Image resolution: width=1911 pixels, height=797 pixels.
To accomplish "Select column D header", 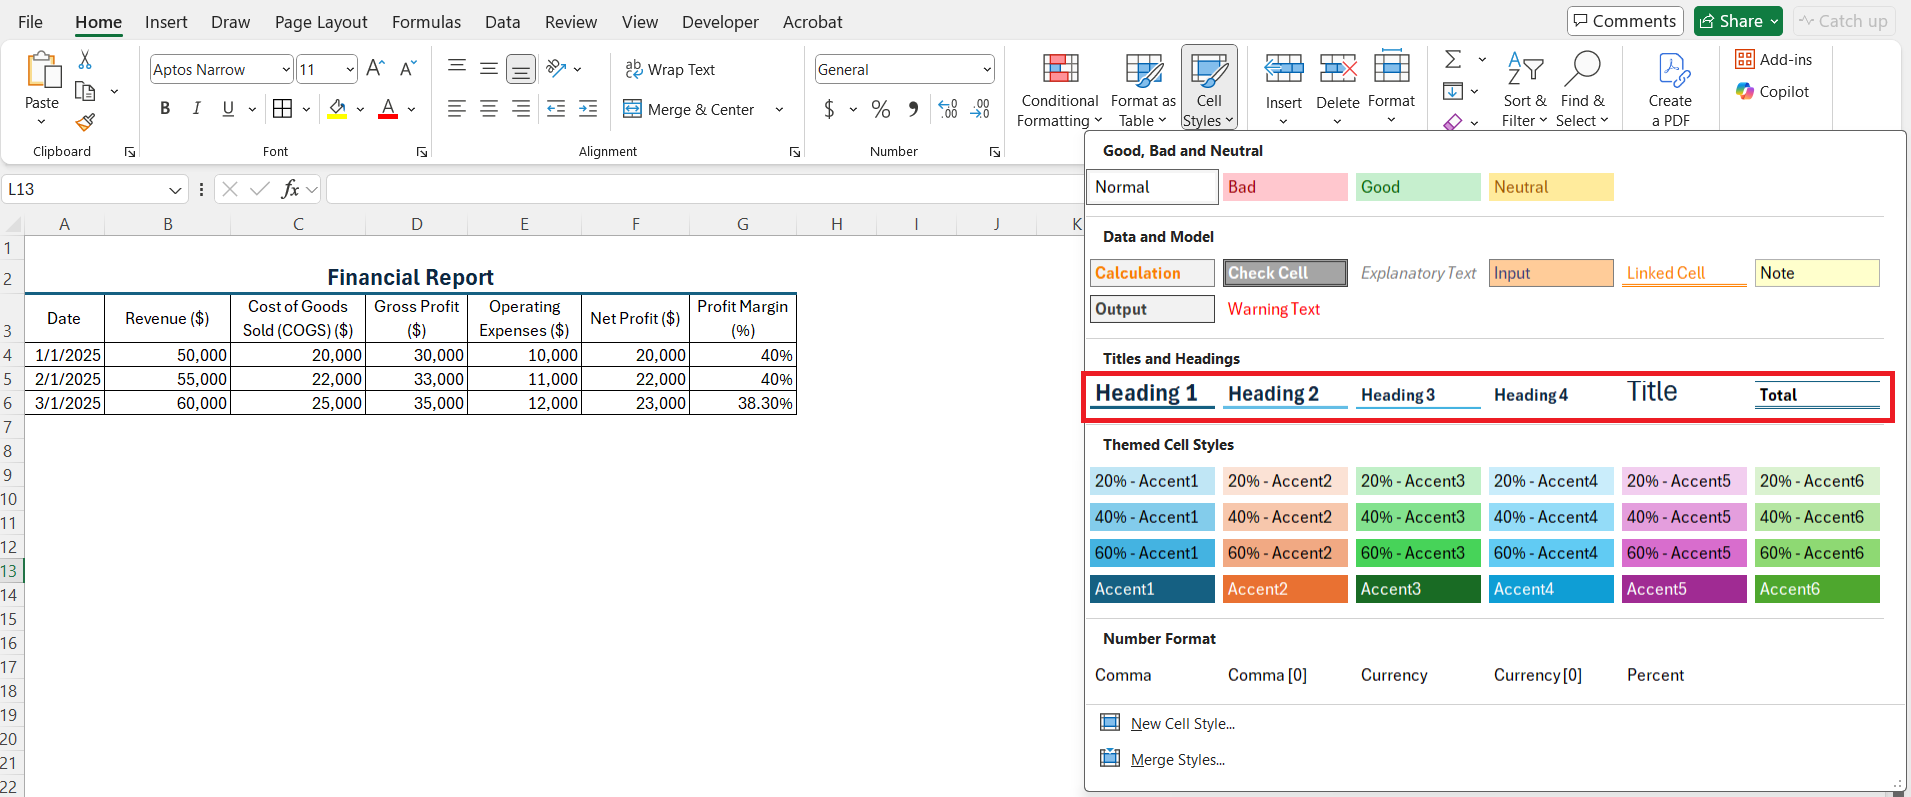I will [x=416, y=224].
